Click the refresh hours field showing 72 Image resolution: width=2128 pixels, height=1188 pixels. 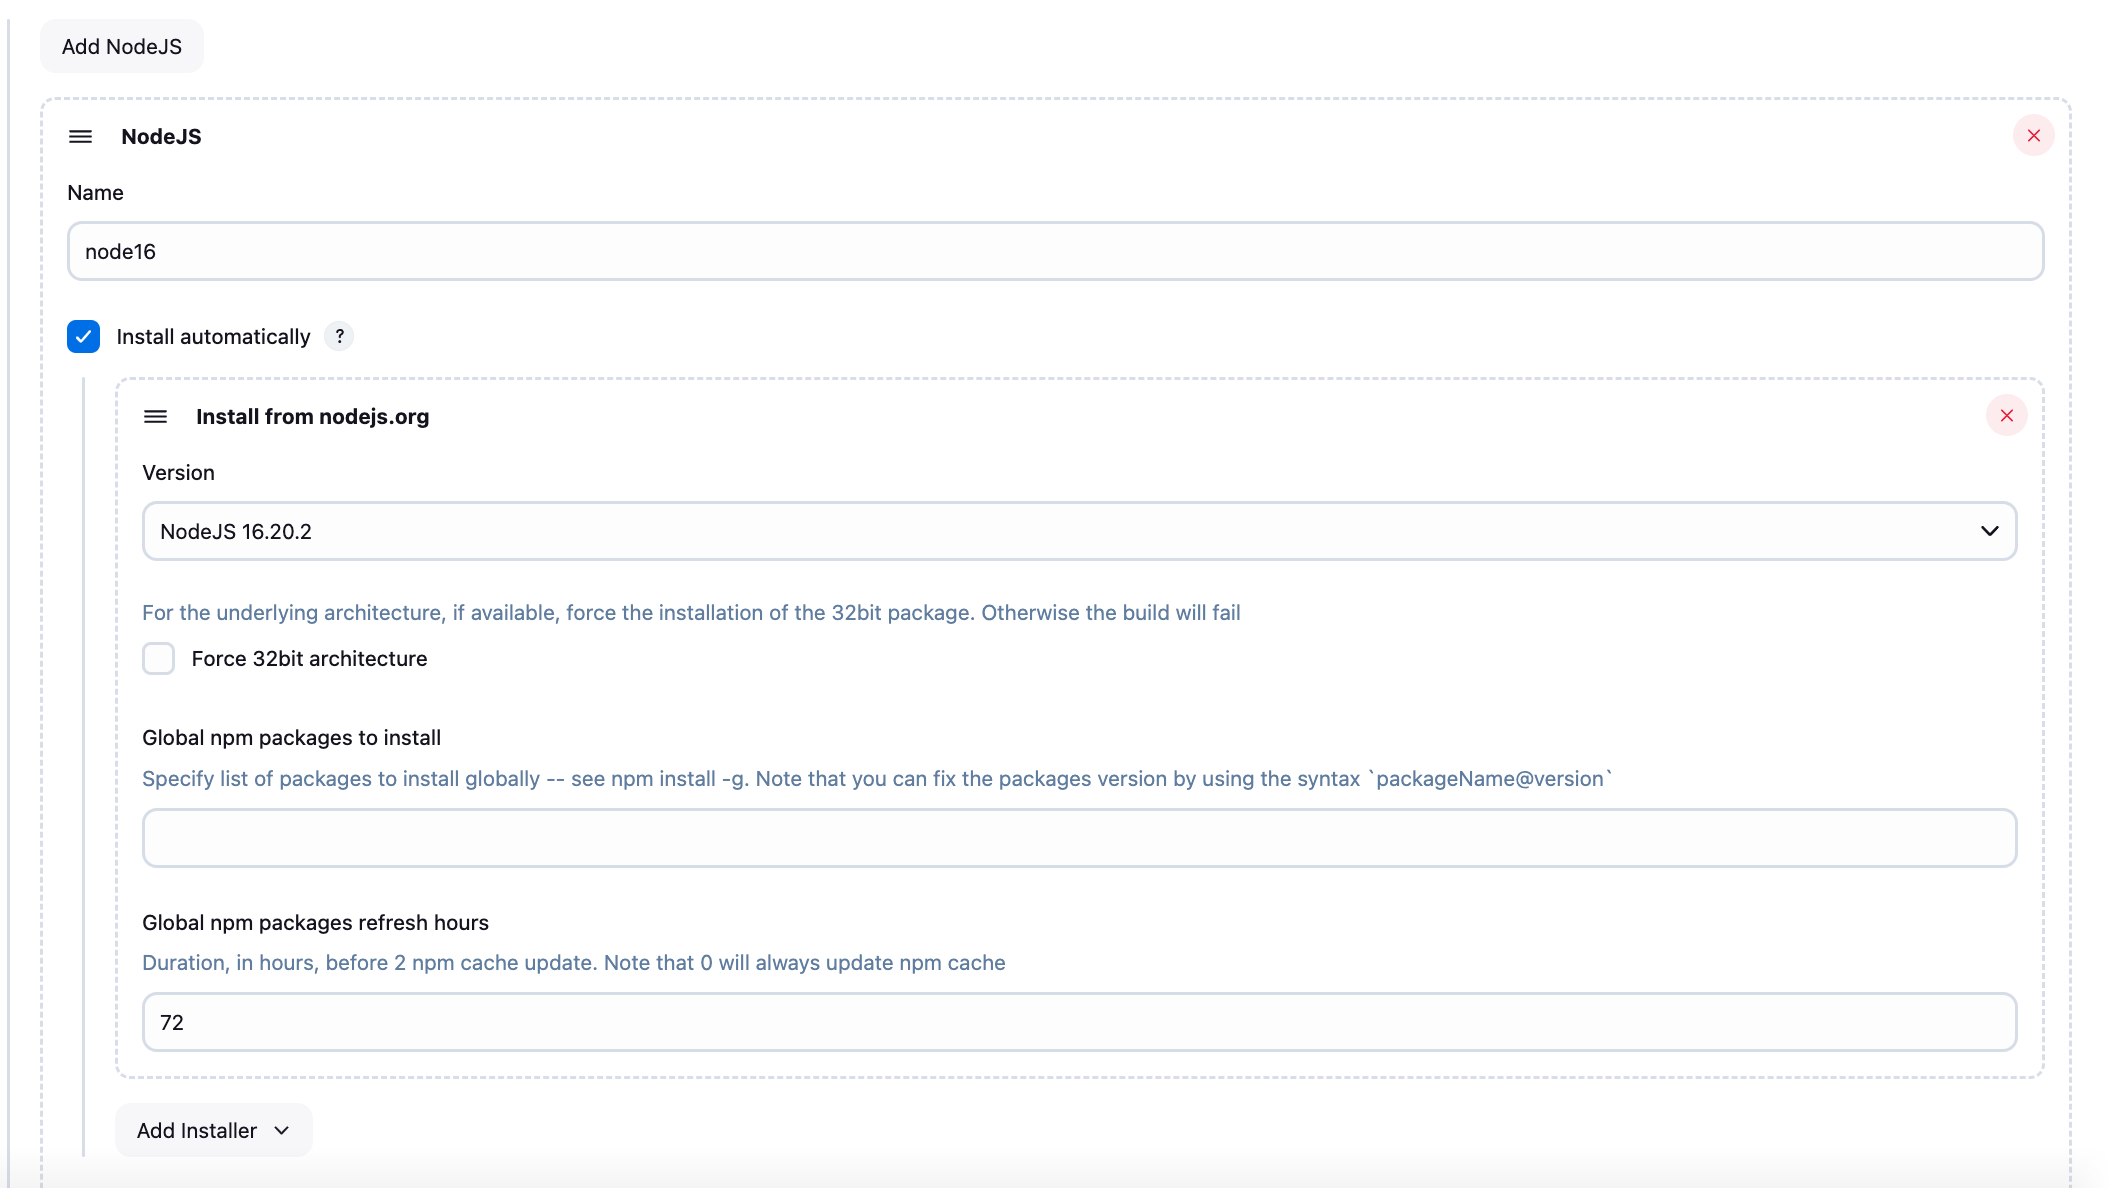pos(1078,1022)
